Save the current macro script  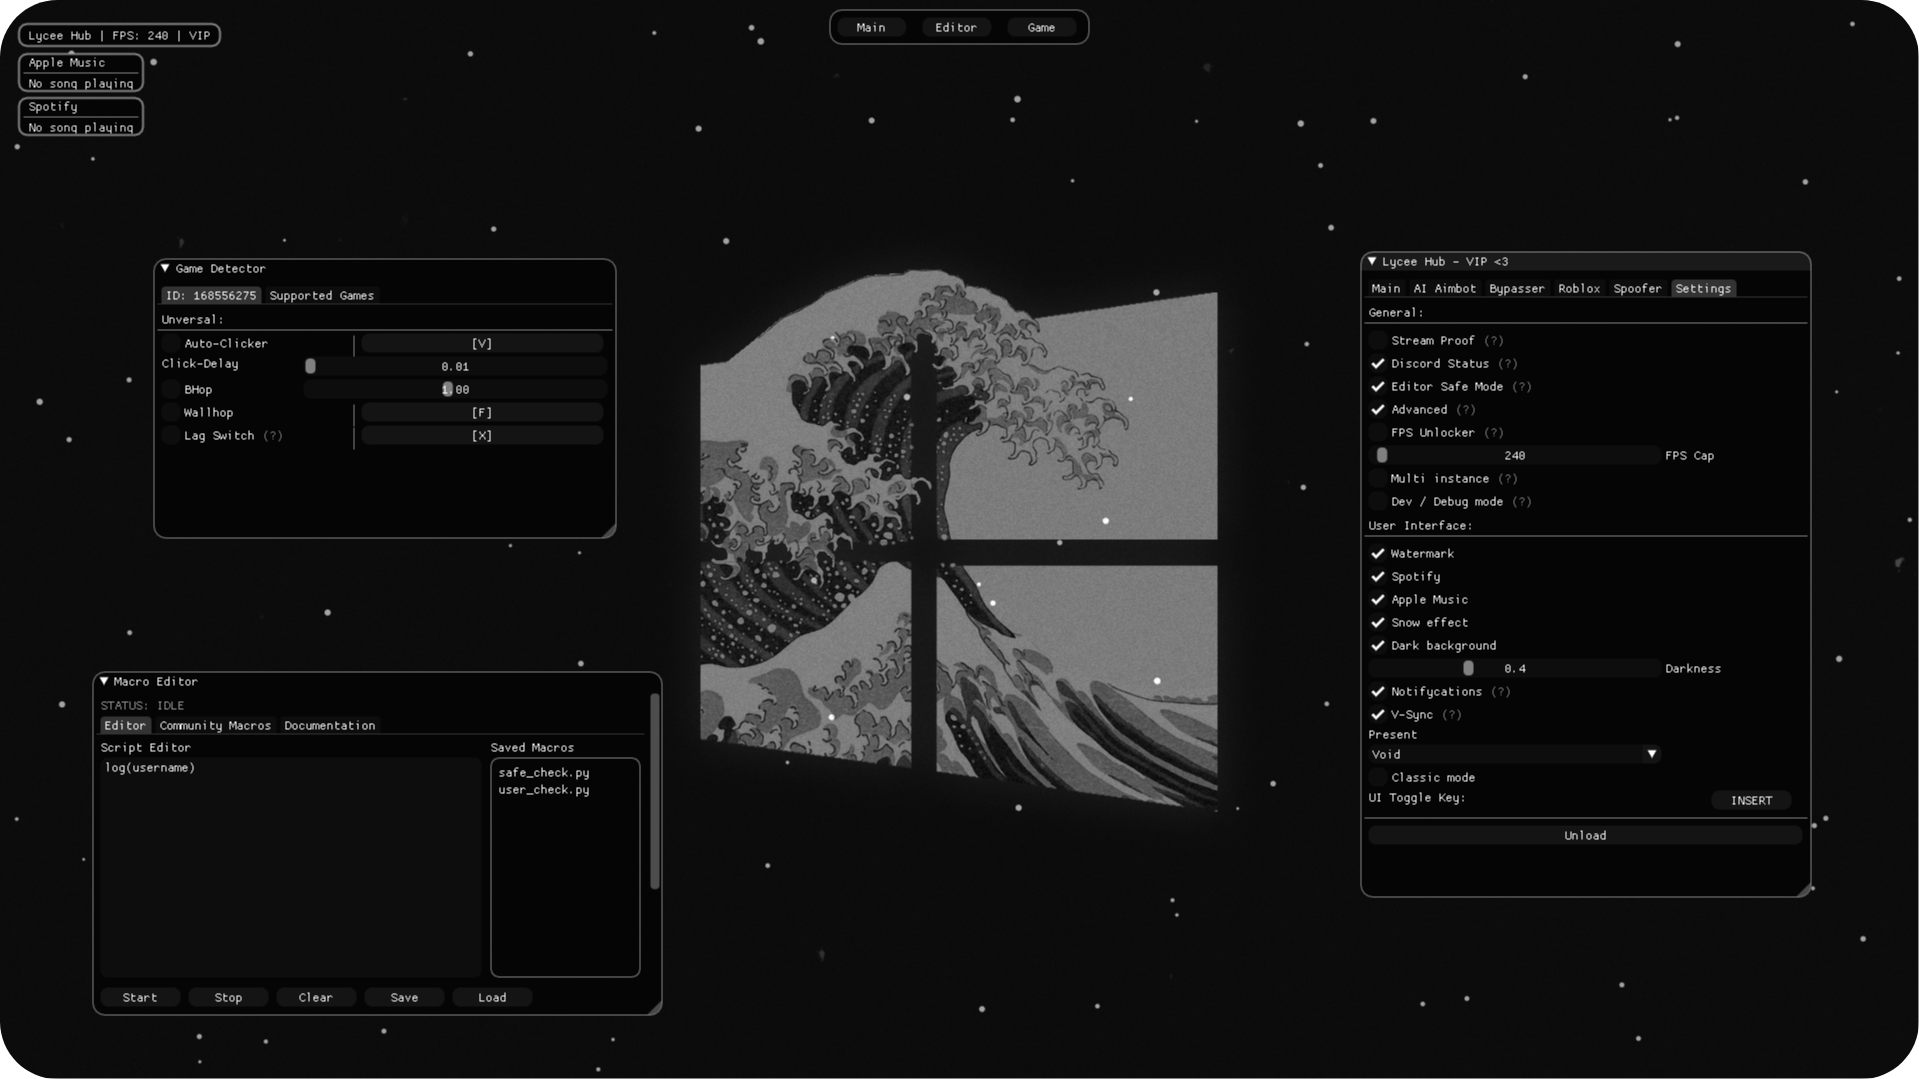(404, 998)
